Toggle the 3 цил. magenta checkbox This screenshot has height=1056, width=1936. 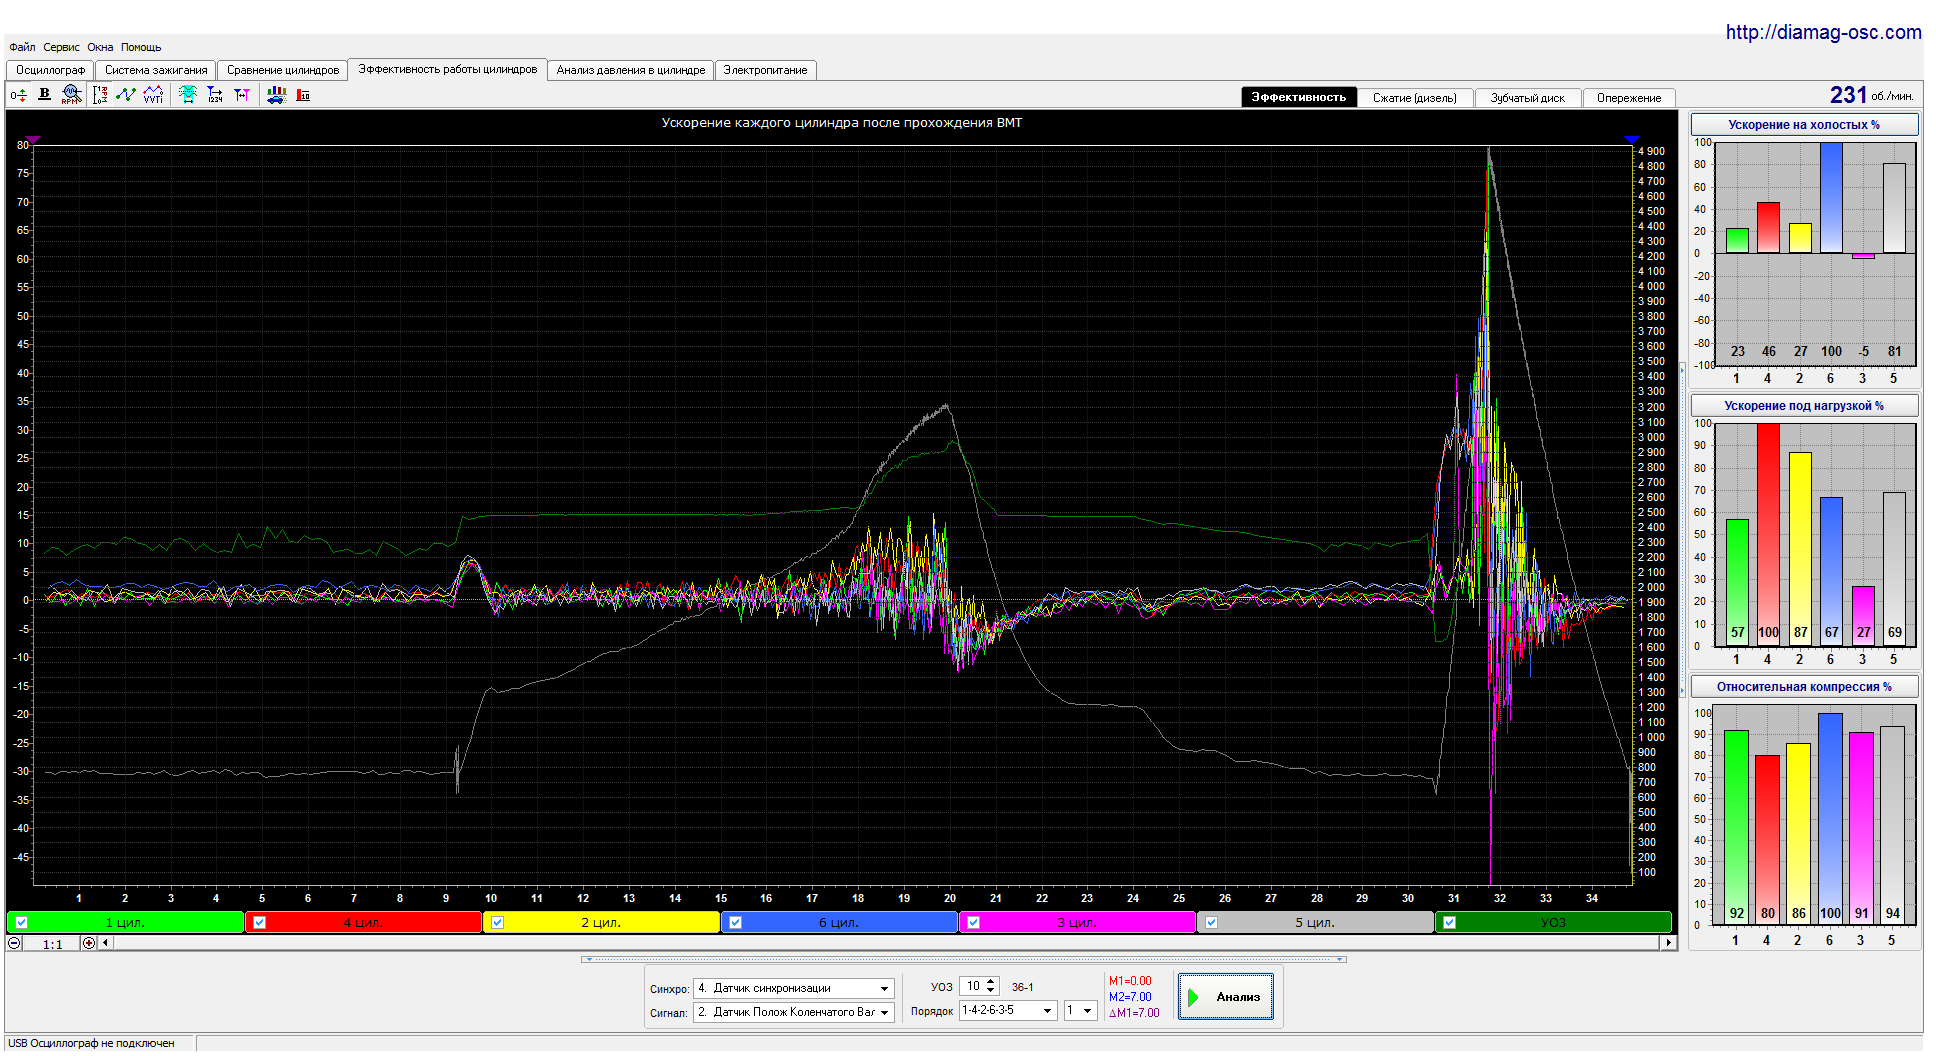974,923
